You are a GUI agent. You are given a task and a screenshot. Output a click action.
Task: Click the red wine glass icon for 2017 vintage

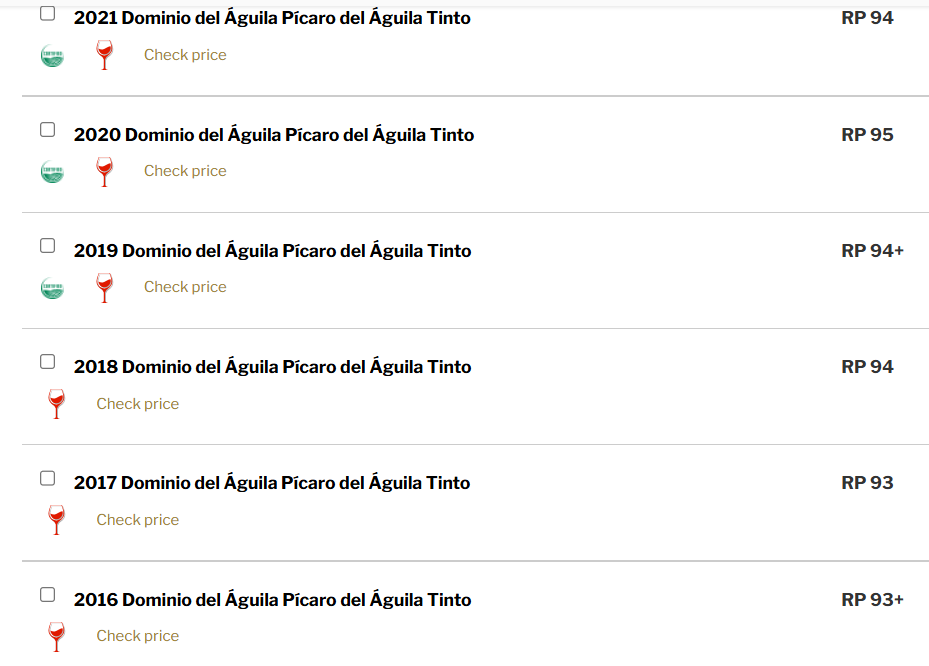[x=56, y=520]
